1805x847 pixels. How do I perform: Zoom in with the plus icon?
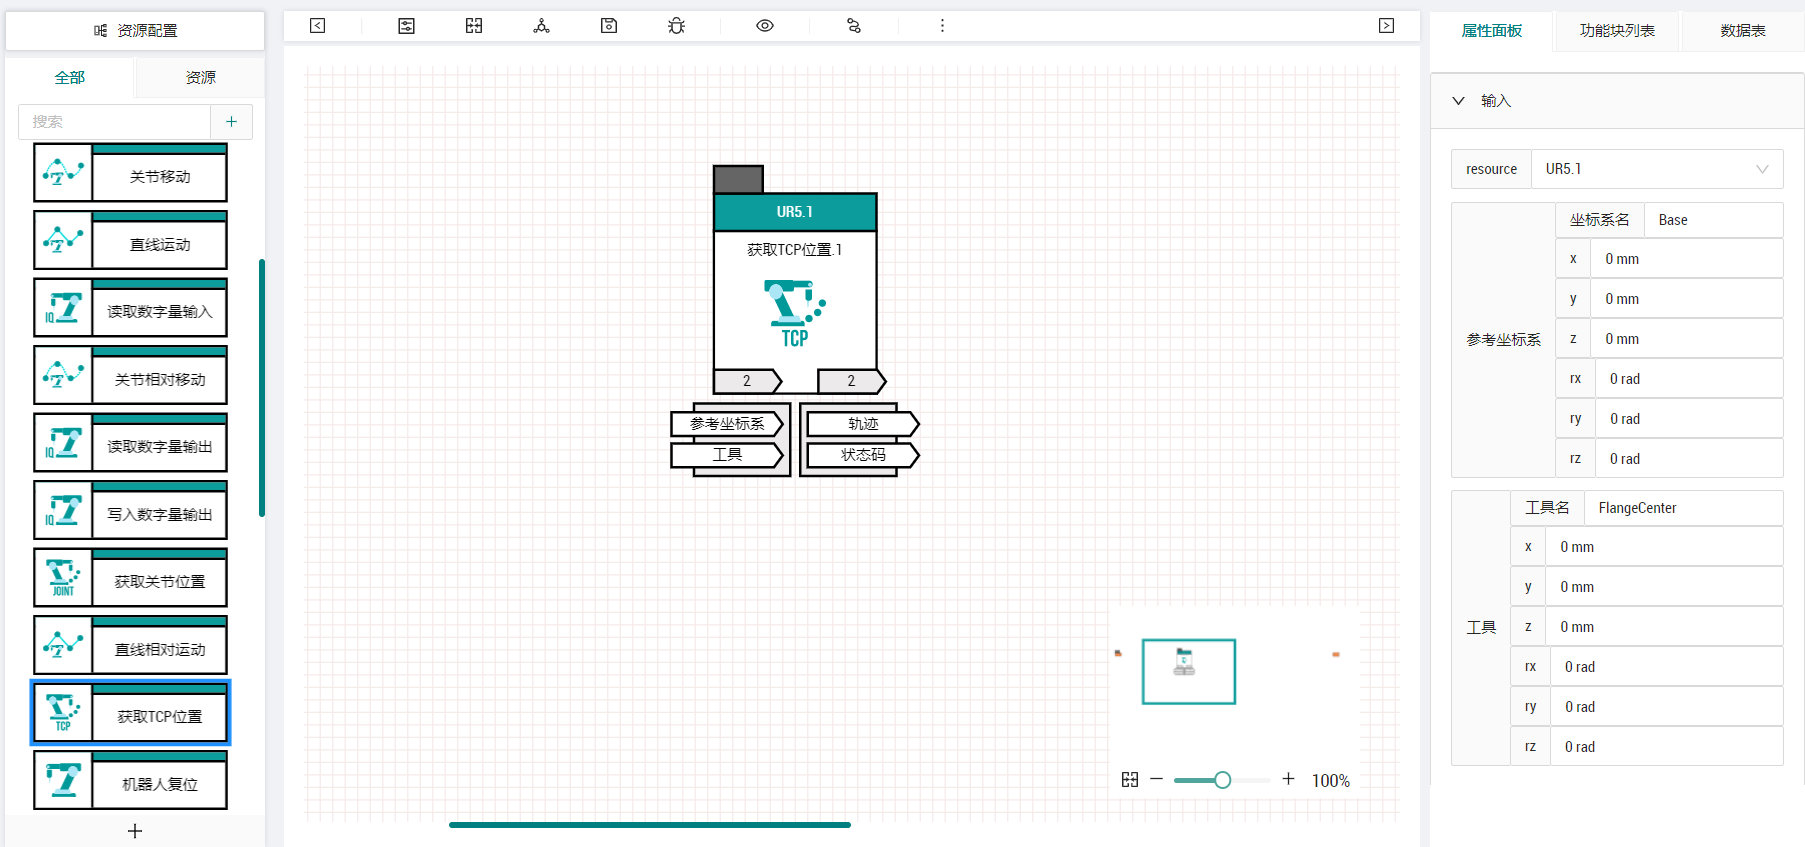[1288, 779]
